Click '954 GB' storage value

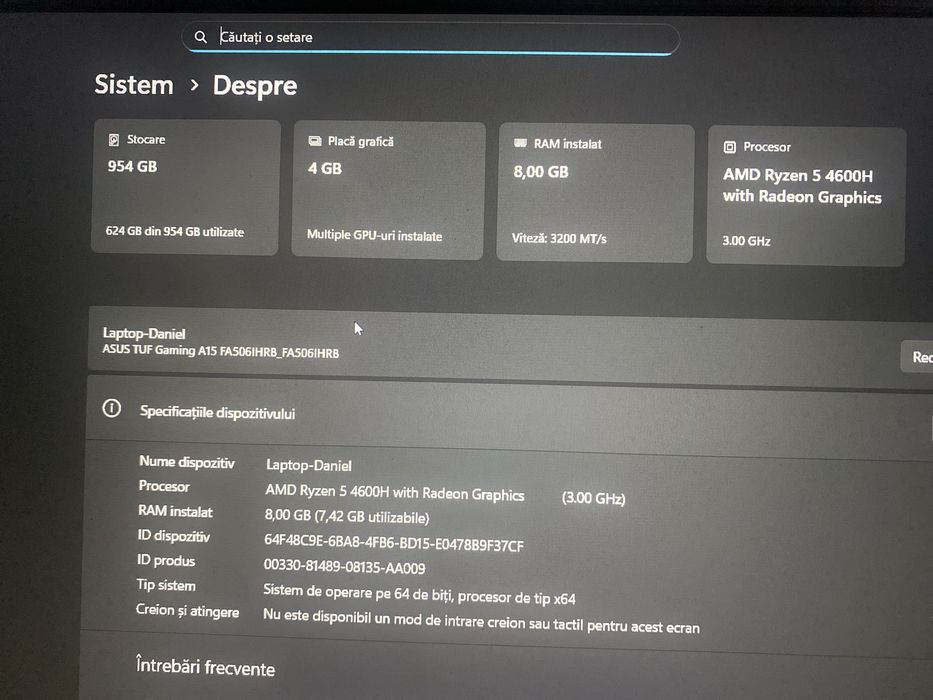(132, 167)
